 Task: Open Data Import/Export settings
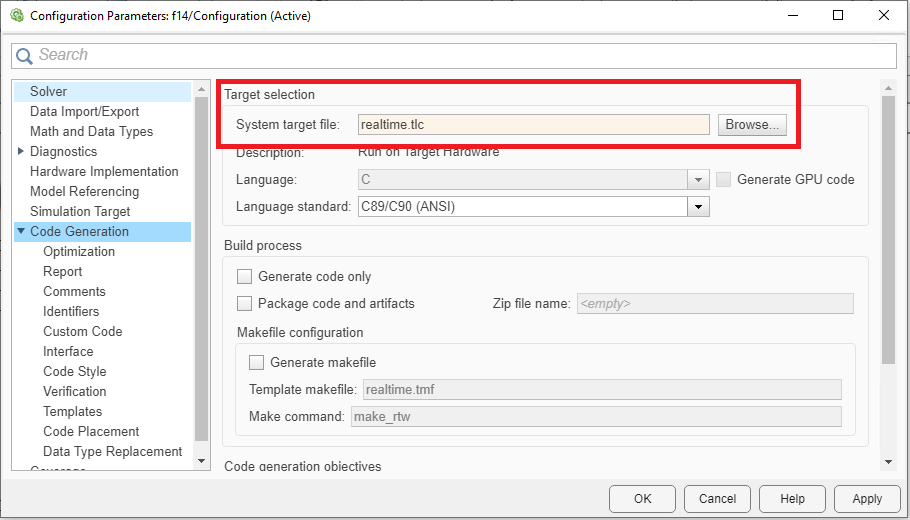84,112
